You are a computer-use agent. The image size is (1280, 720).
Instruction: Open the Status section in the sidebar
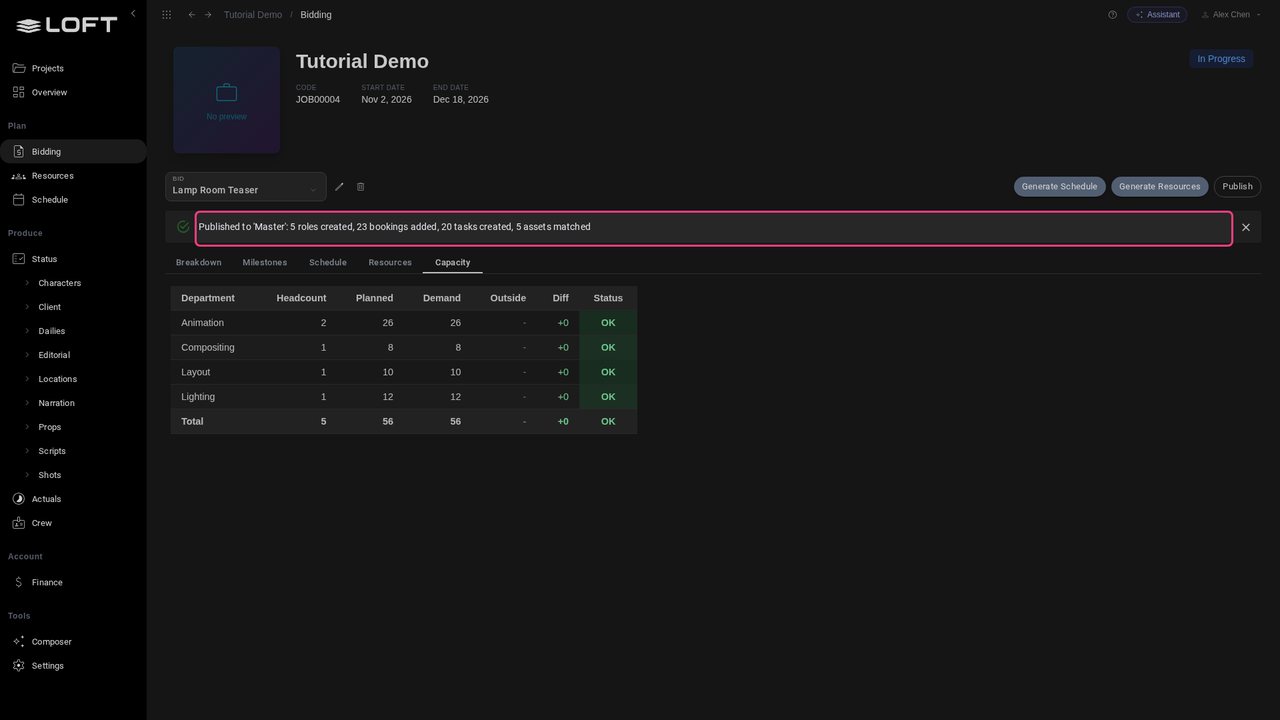[x=73, y=259]
